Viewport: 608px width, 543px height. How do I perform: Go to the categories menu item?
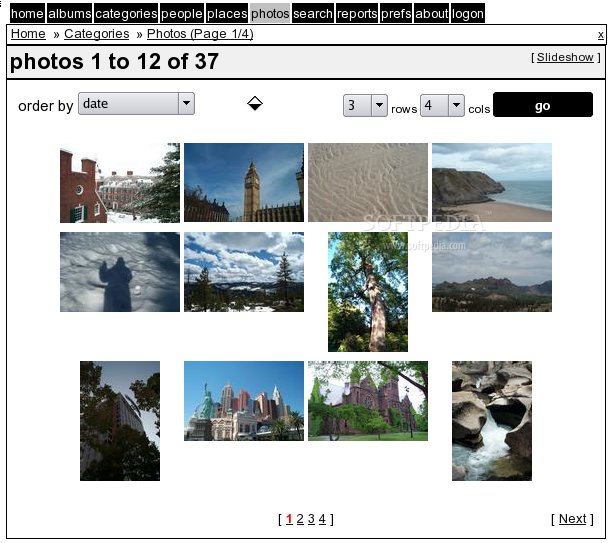coord(126,14)
